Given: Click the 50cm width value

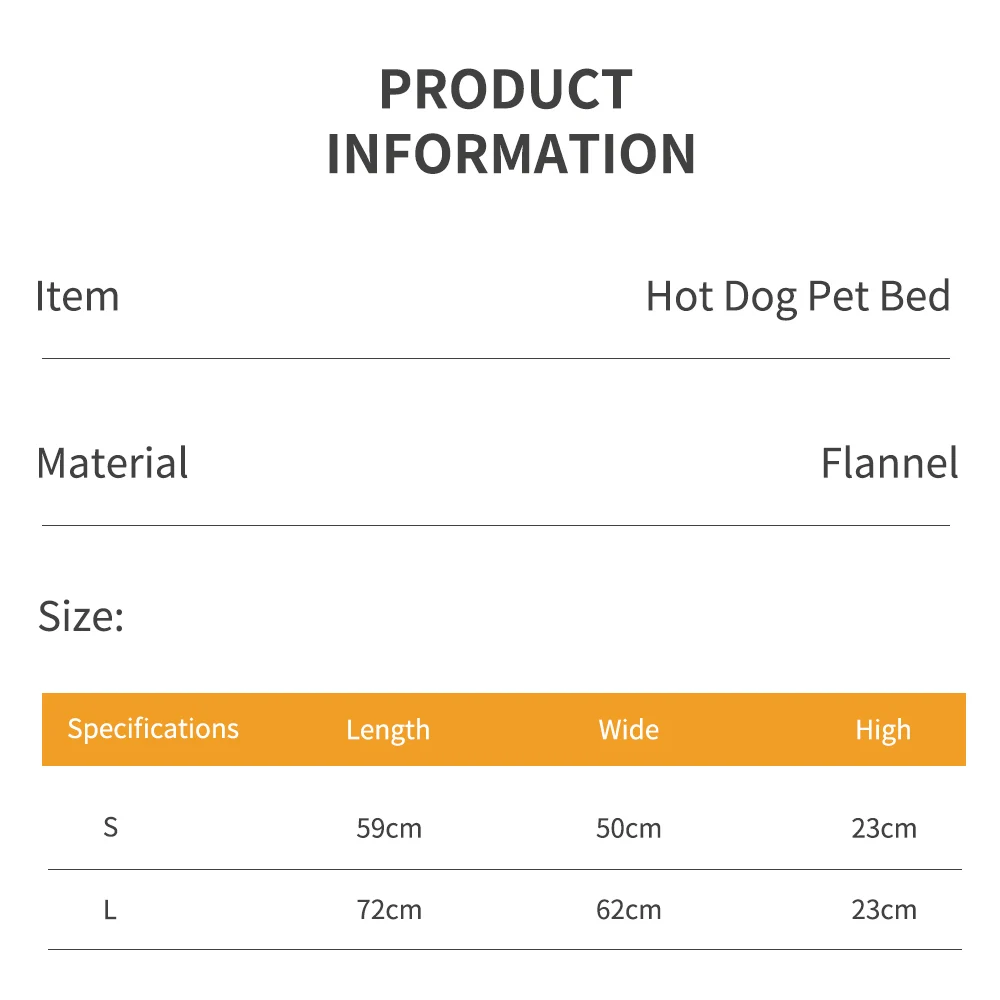Looking at the screenshot, I should tap(629, 829).
